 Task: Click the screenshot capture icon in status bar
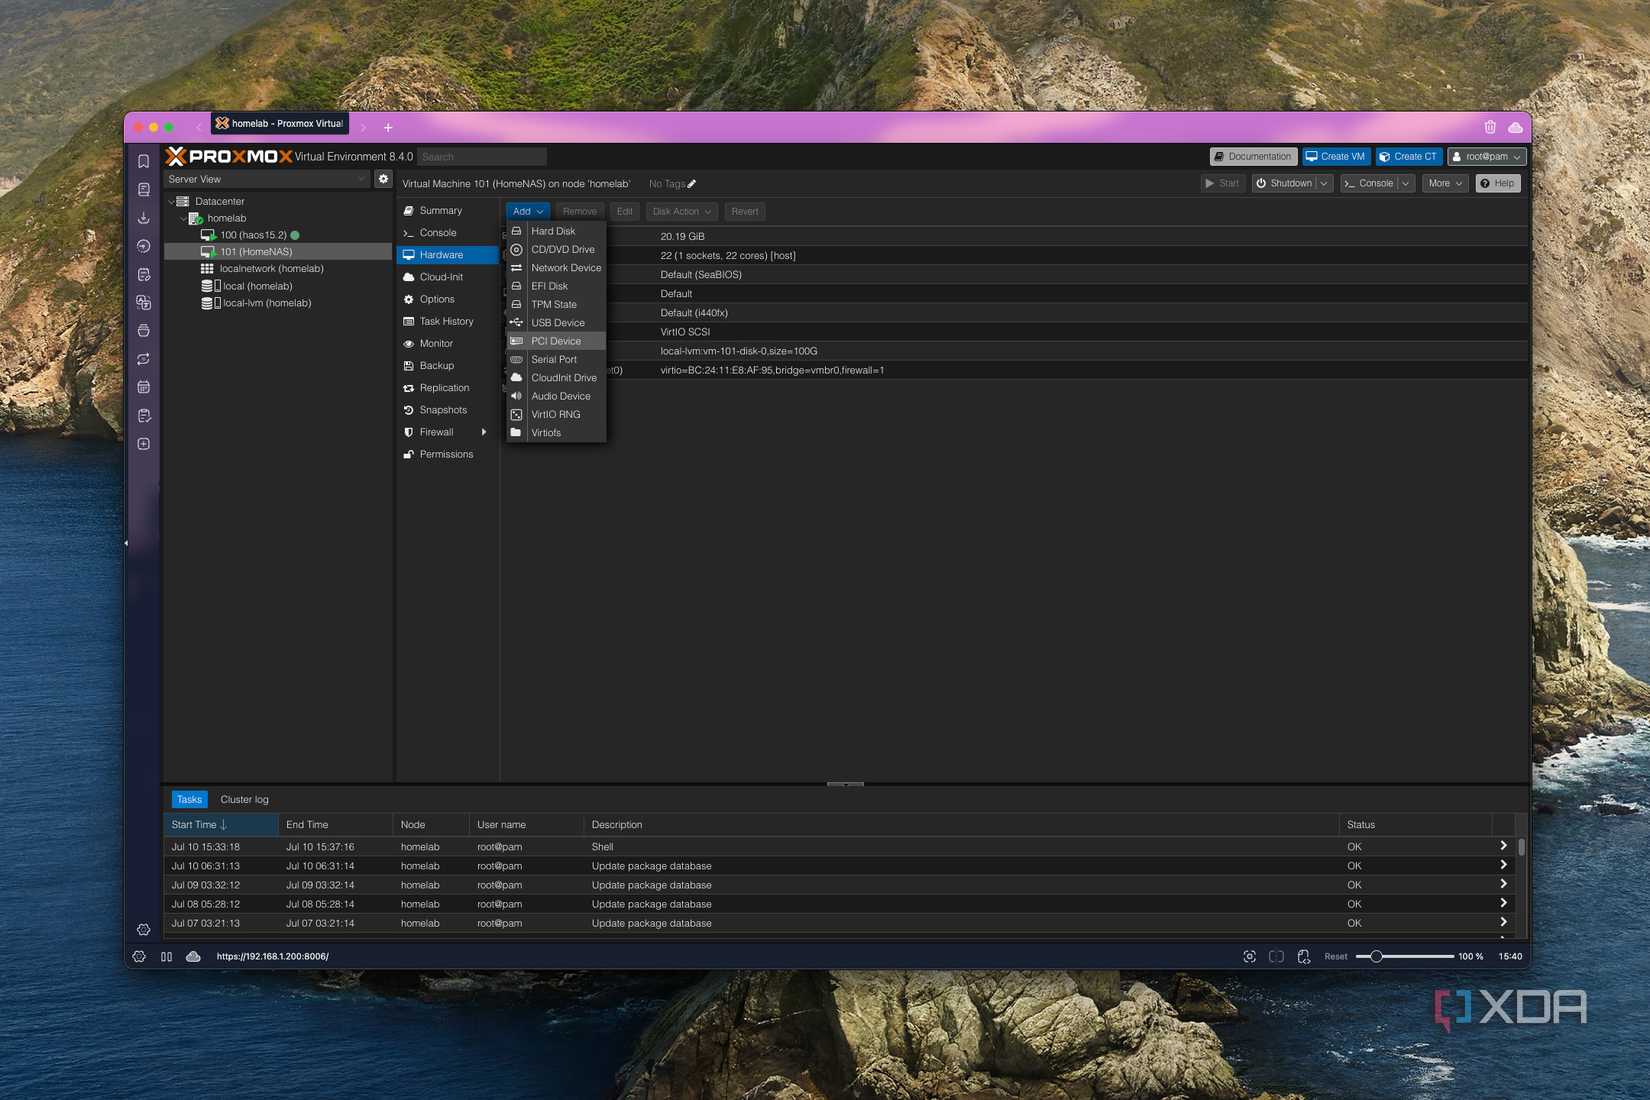click(1250, 957)
